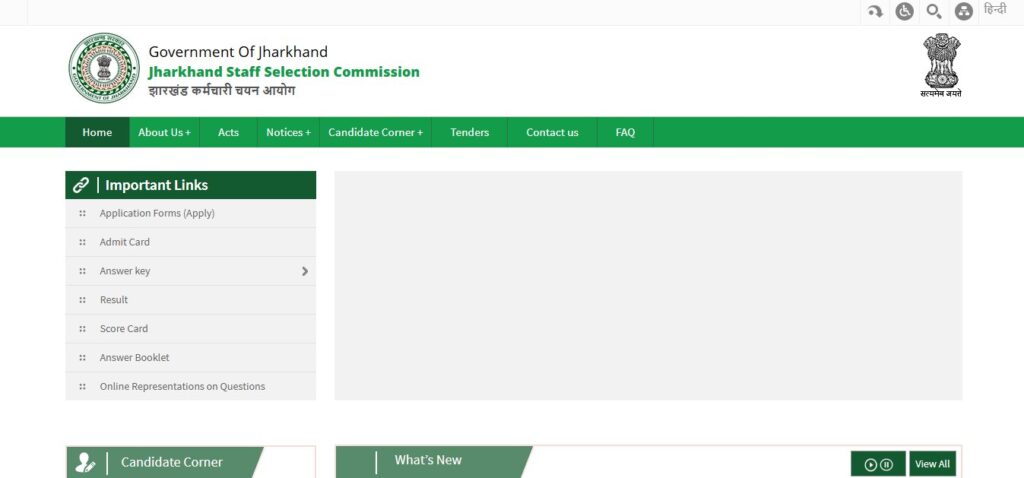Screen dimensions: 1024x478
Task: Click the grey banner slider area
Action: (648, 285)
